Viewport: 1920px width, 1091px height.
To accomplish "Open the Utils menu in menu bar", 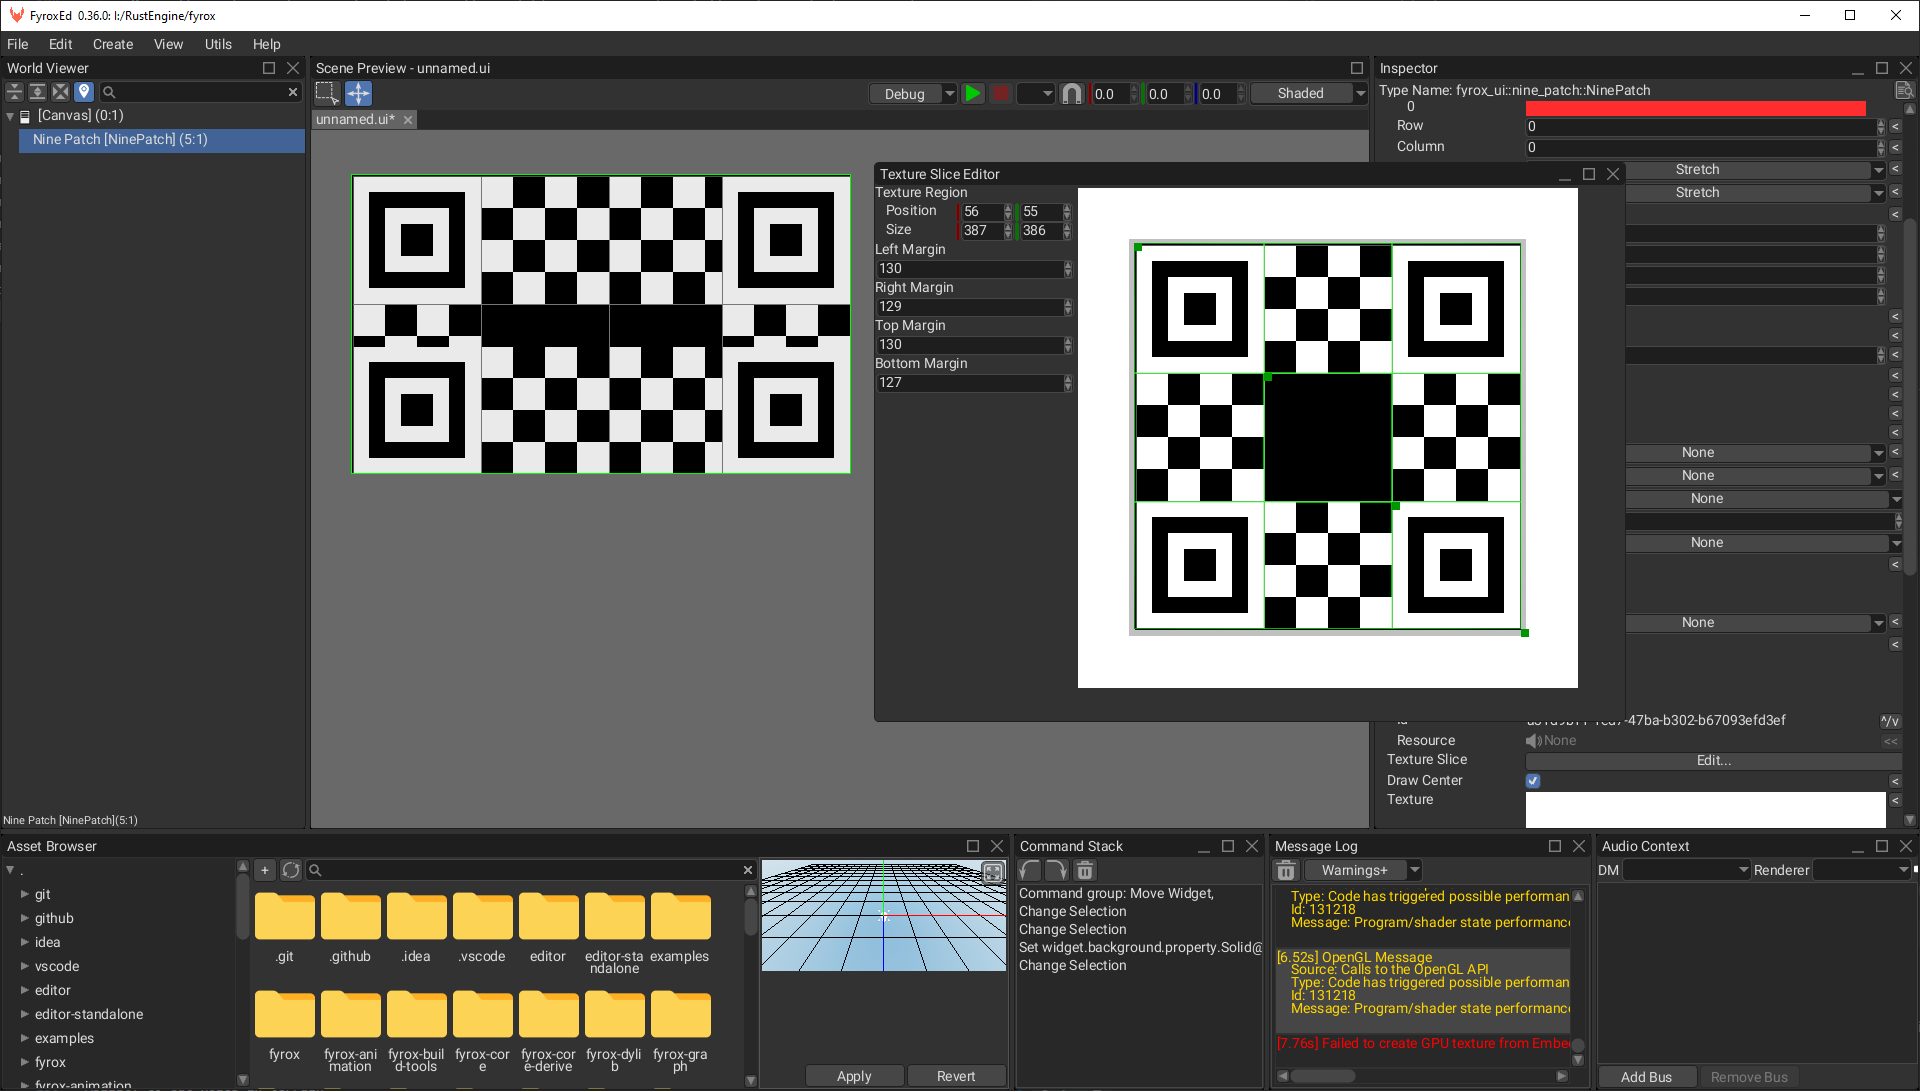I will pyautogui.click(x=214, y=44).
